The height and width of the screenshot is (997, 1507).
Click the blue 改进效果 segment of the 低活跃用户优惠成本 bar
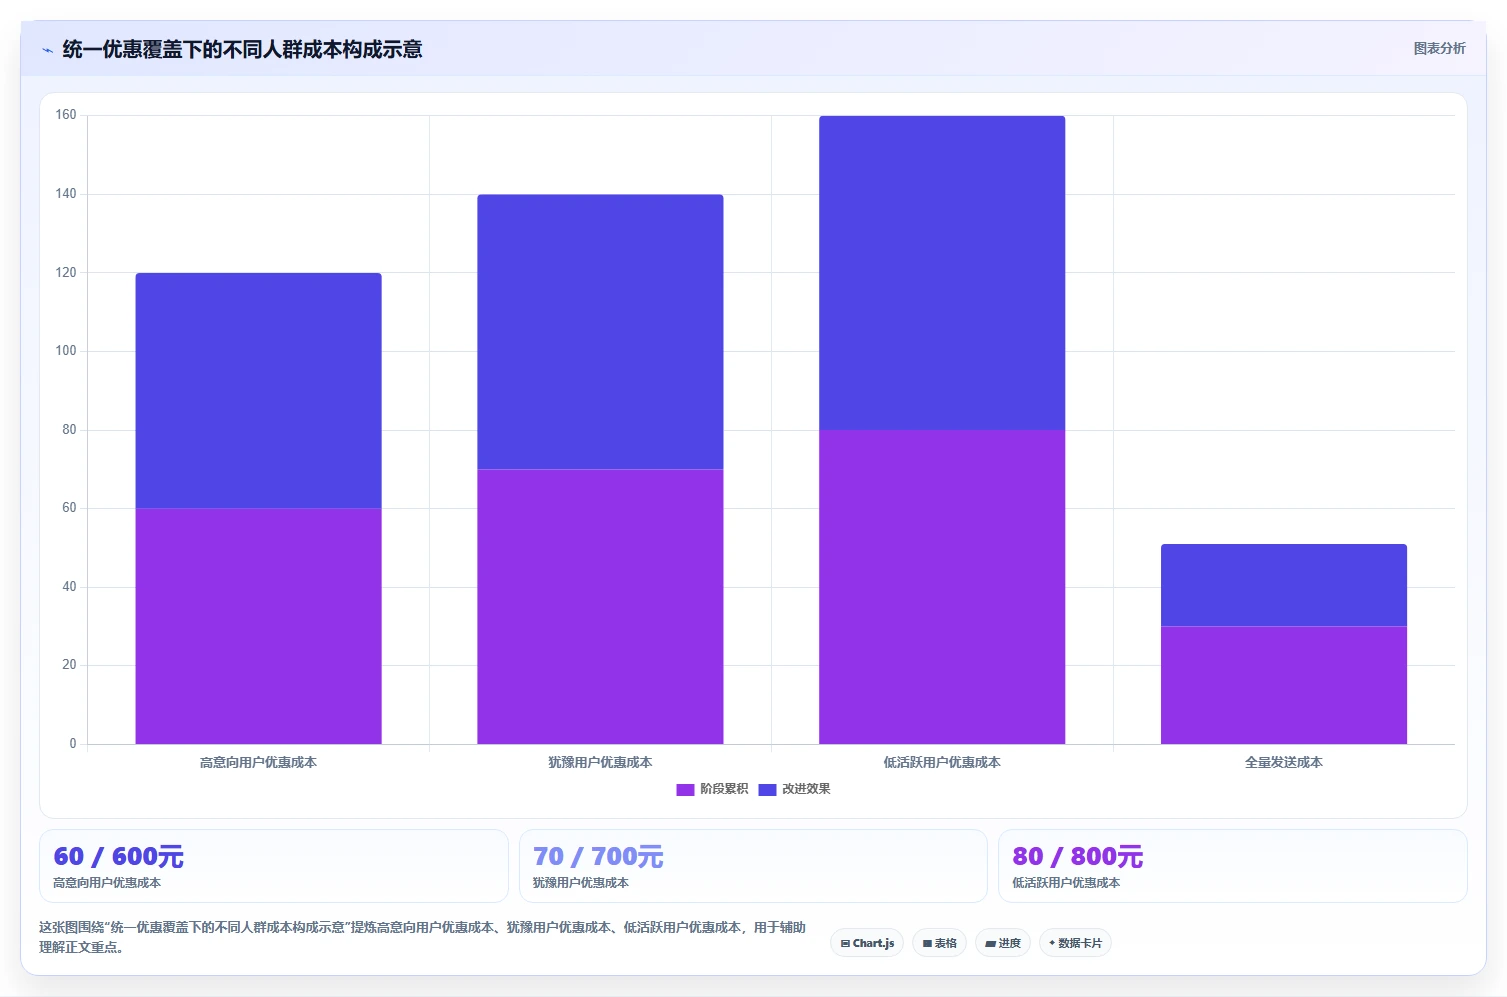click(942, 273)
